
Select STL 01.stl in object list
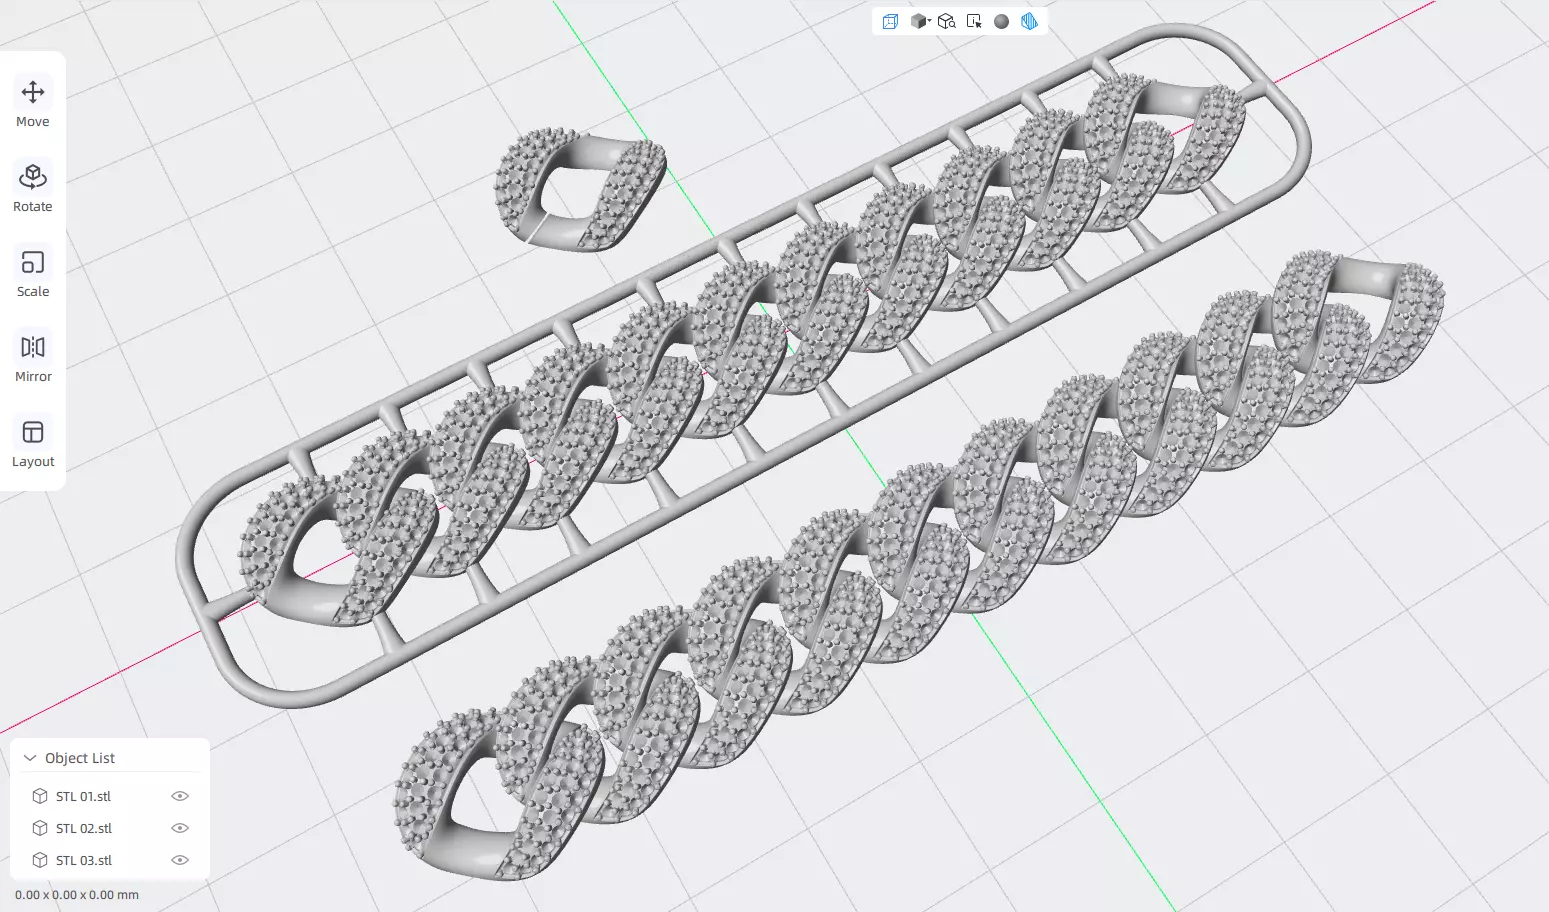pyautogui.click(x=83, y=796)
